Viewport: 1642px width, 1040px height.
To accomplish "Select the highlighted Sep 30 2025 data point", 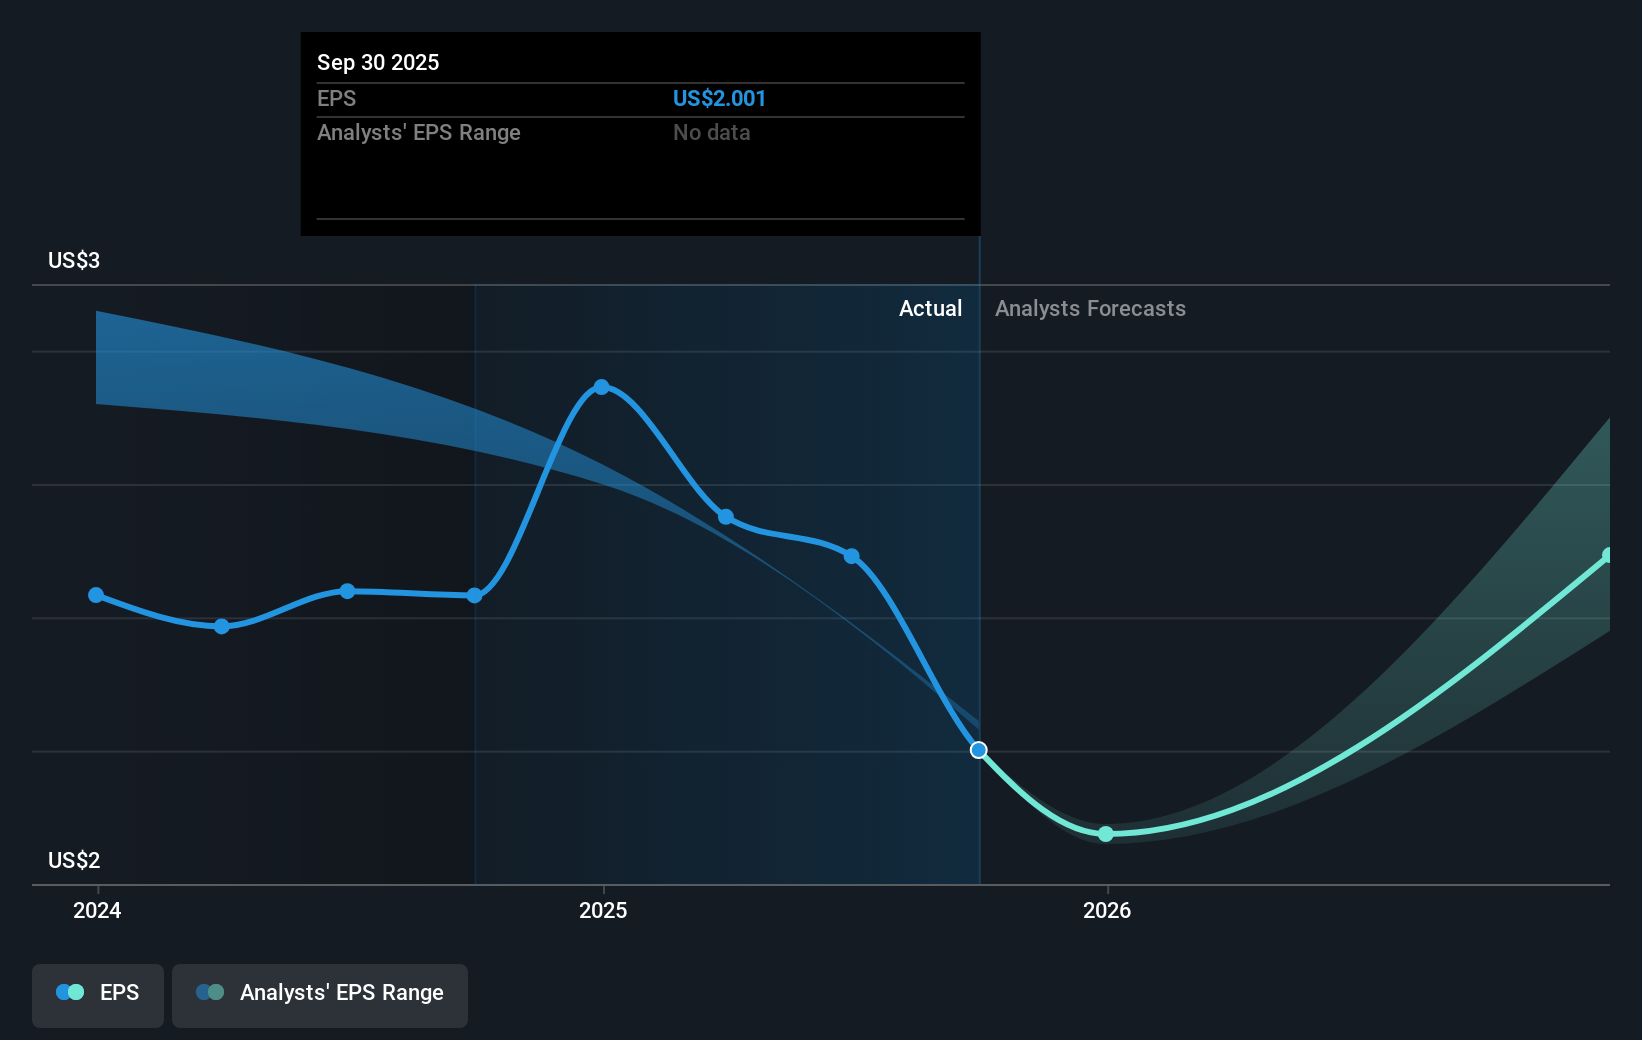I will (x=978, y=750).
